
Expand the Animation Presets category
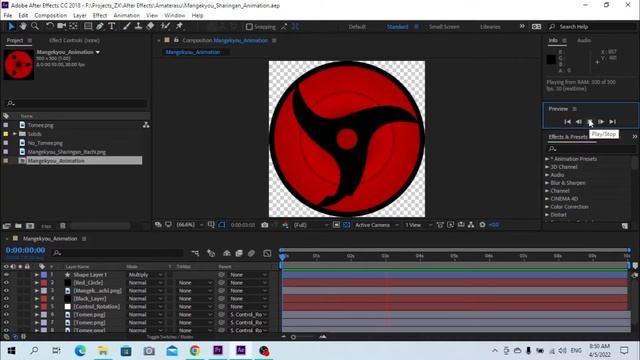pos(547,159)
